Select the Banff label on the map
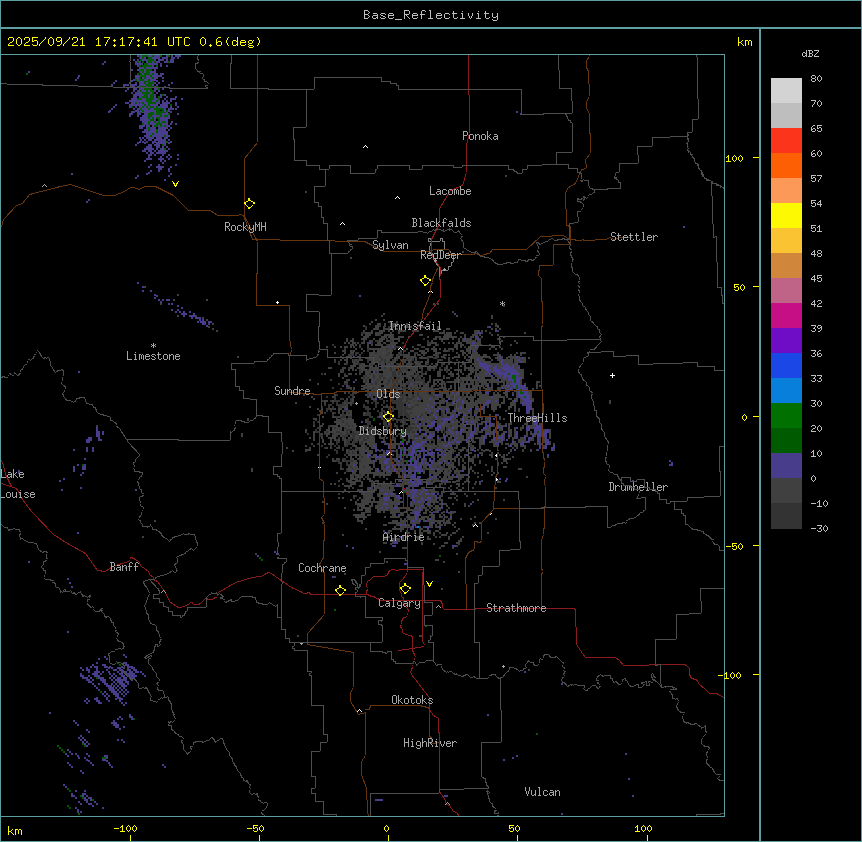Screen dimensions: 862x842 124,567
